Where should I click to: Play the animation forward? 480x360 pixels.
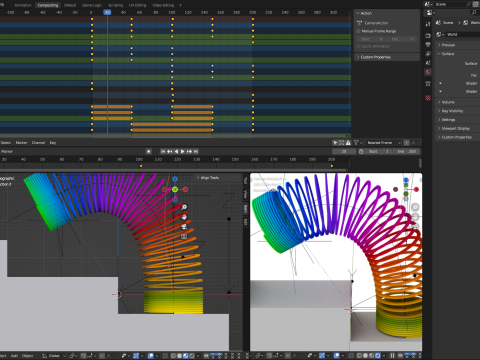click(x=183, y=151)
